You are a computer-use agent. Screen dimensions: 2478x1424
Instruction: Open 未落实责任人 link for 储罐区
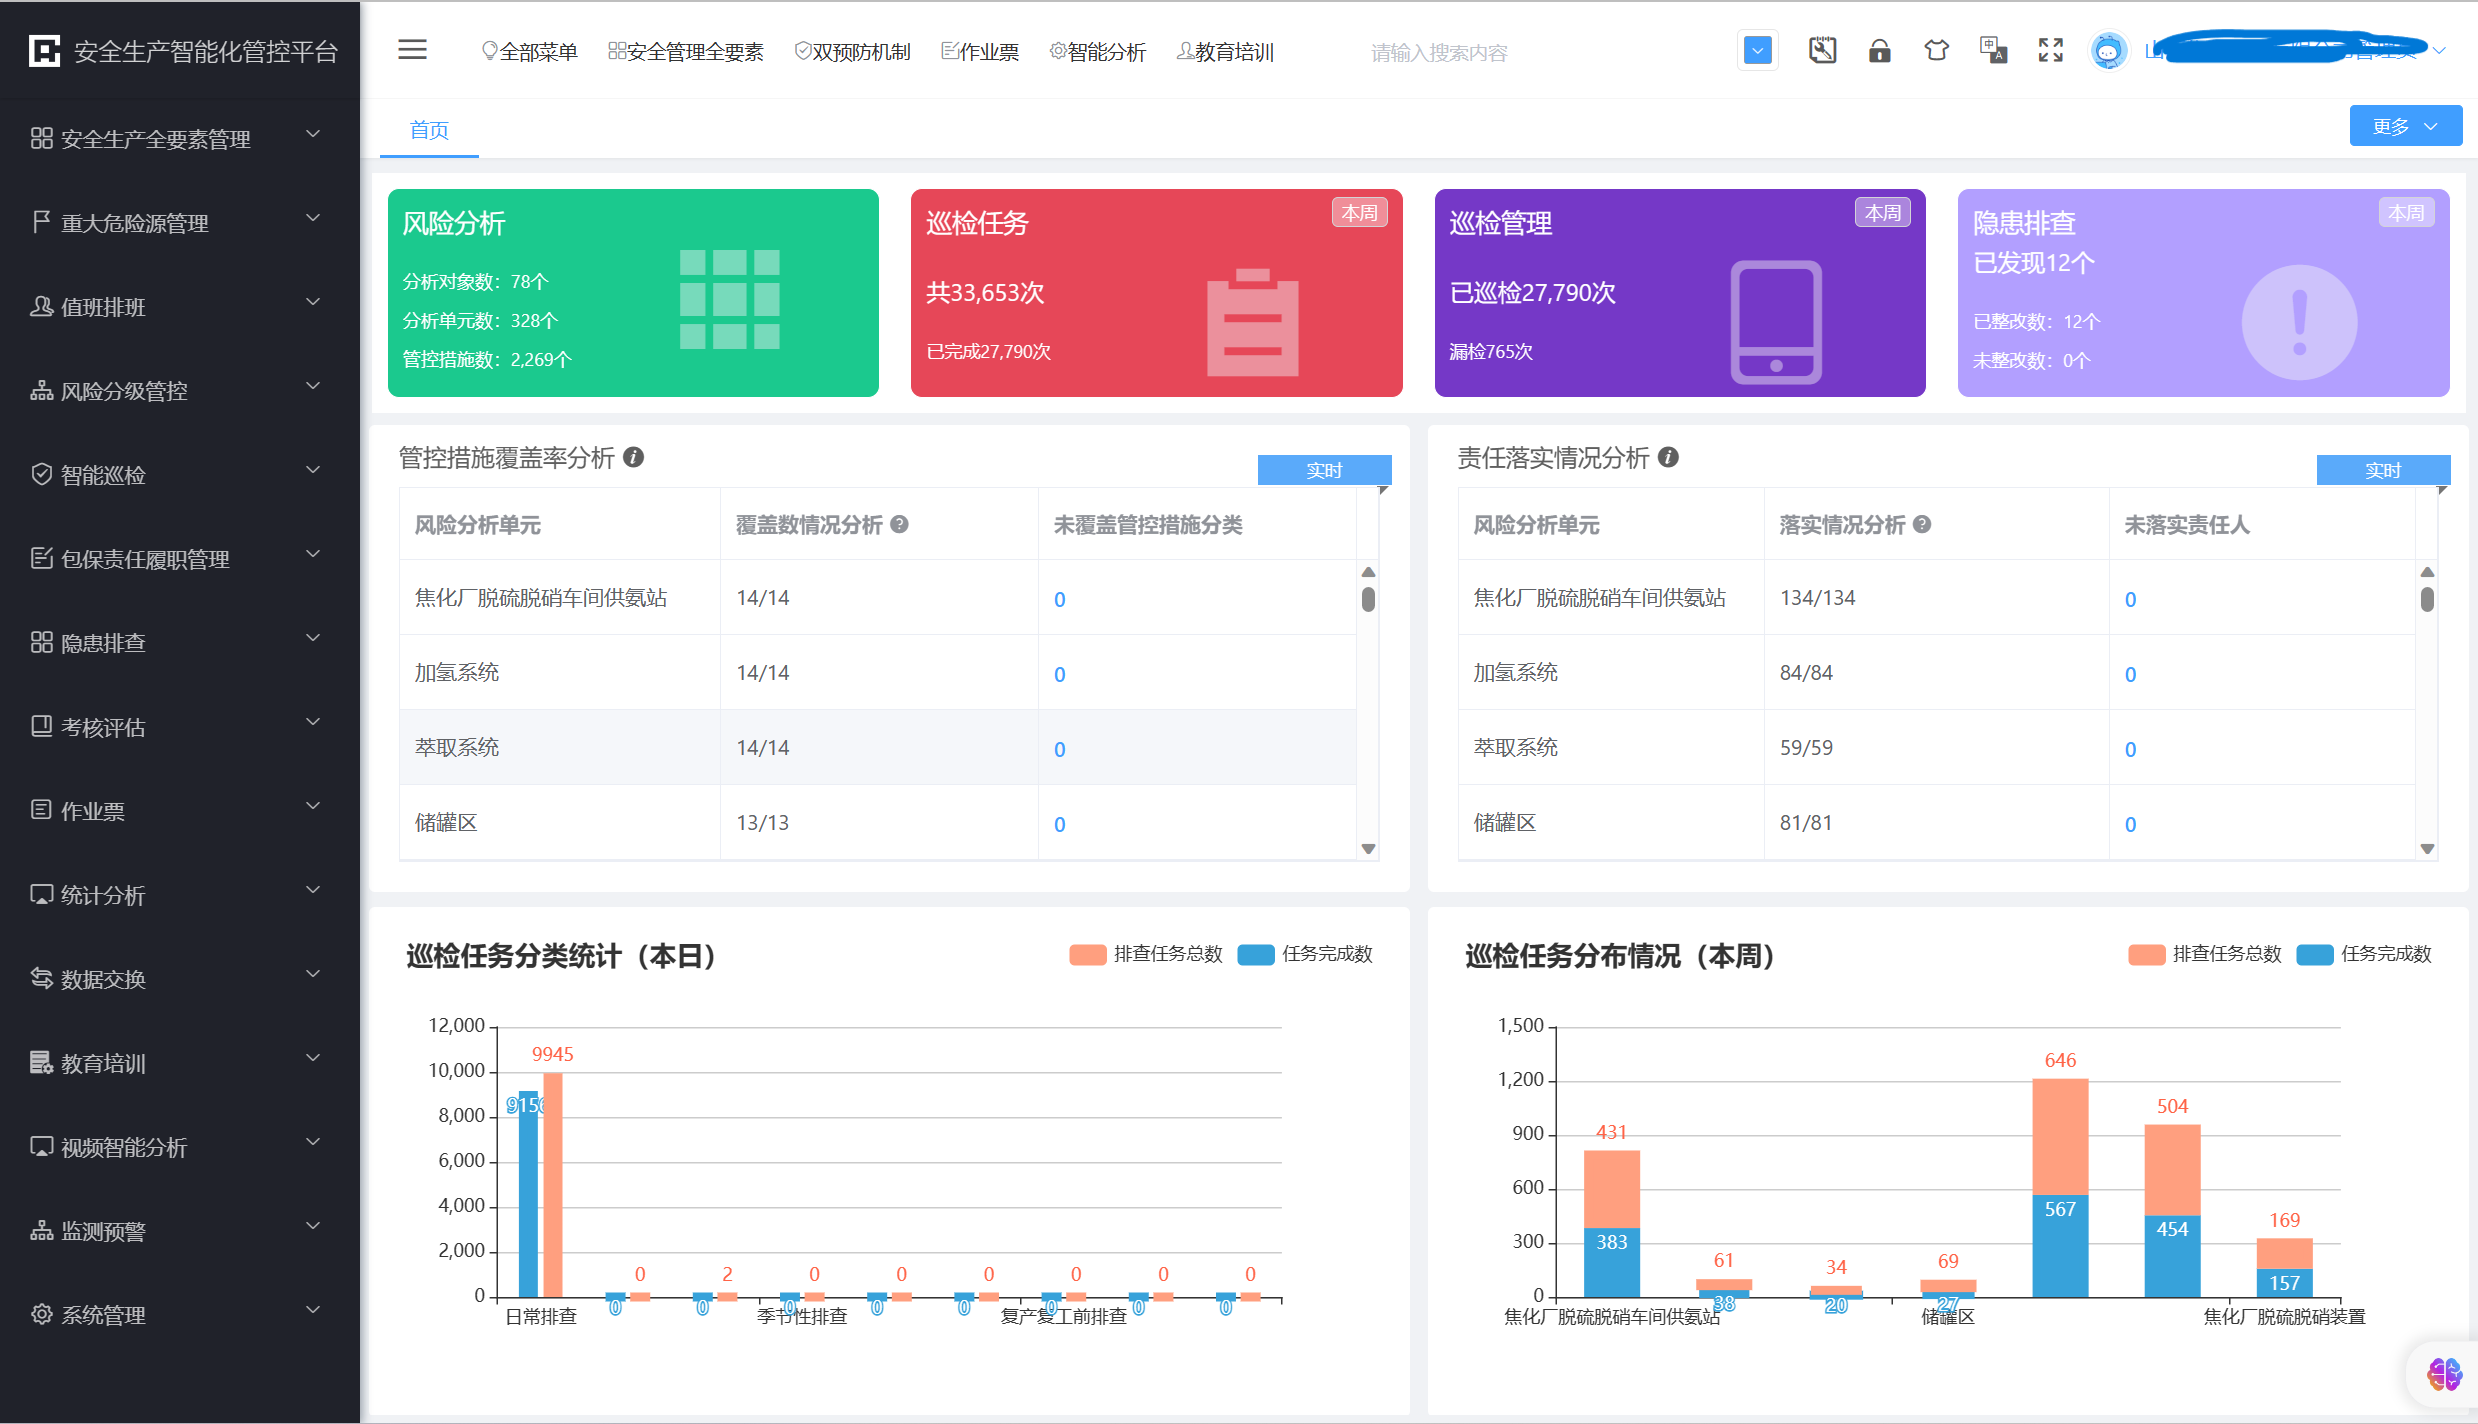tap(2130, 824)
